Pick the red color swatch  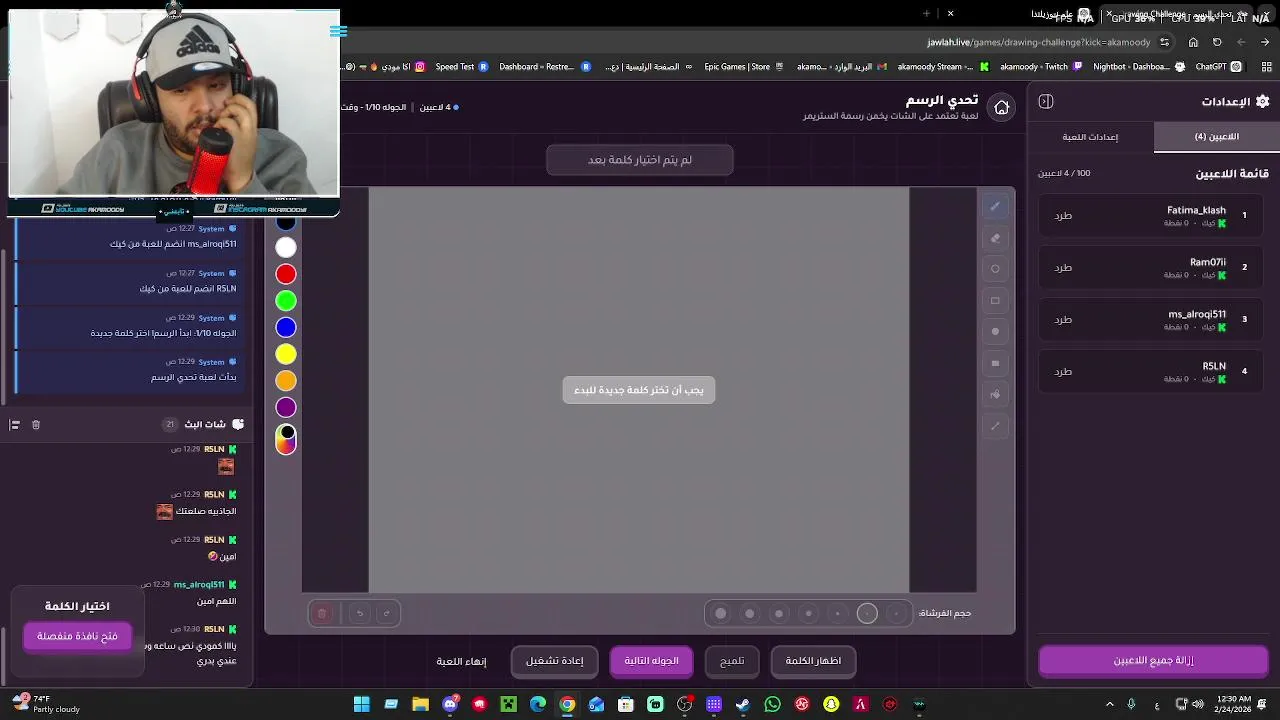(x=286, y=274)
